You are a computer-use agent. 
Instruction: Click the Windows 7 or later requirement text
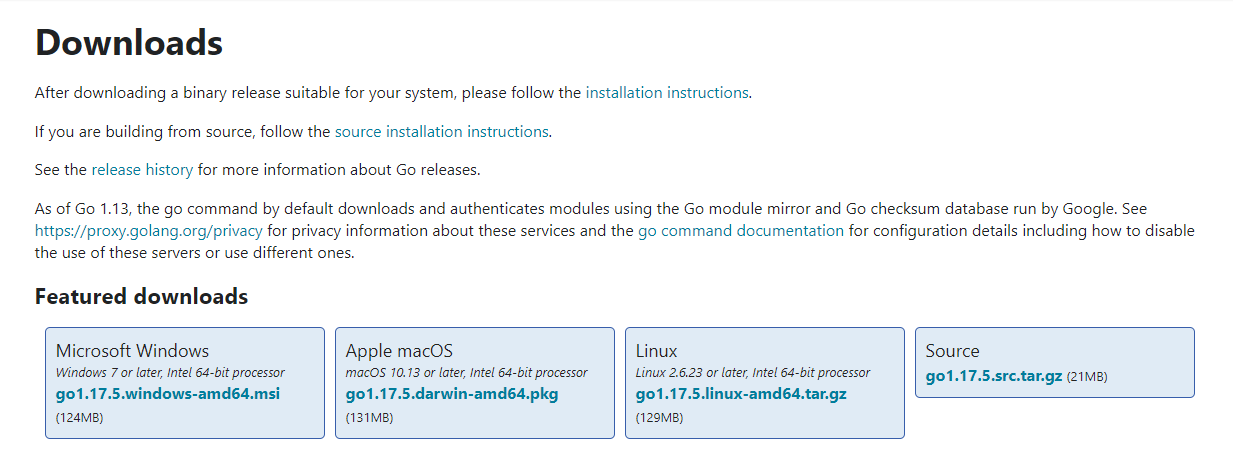170,373
